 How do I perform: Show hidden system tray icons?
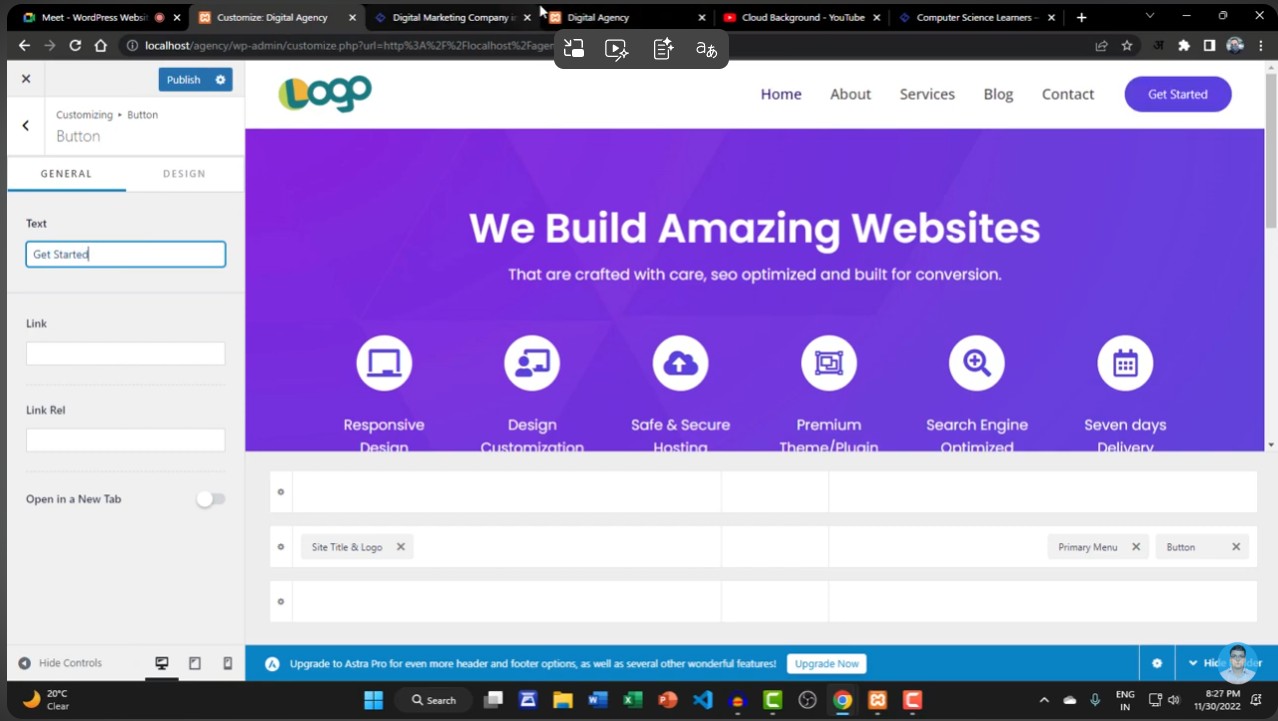point(1044,700)
